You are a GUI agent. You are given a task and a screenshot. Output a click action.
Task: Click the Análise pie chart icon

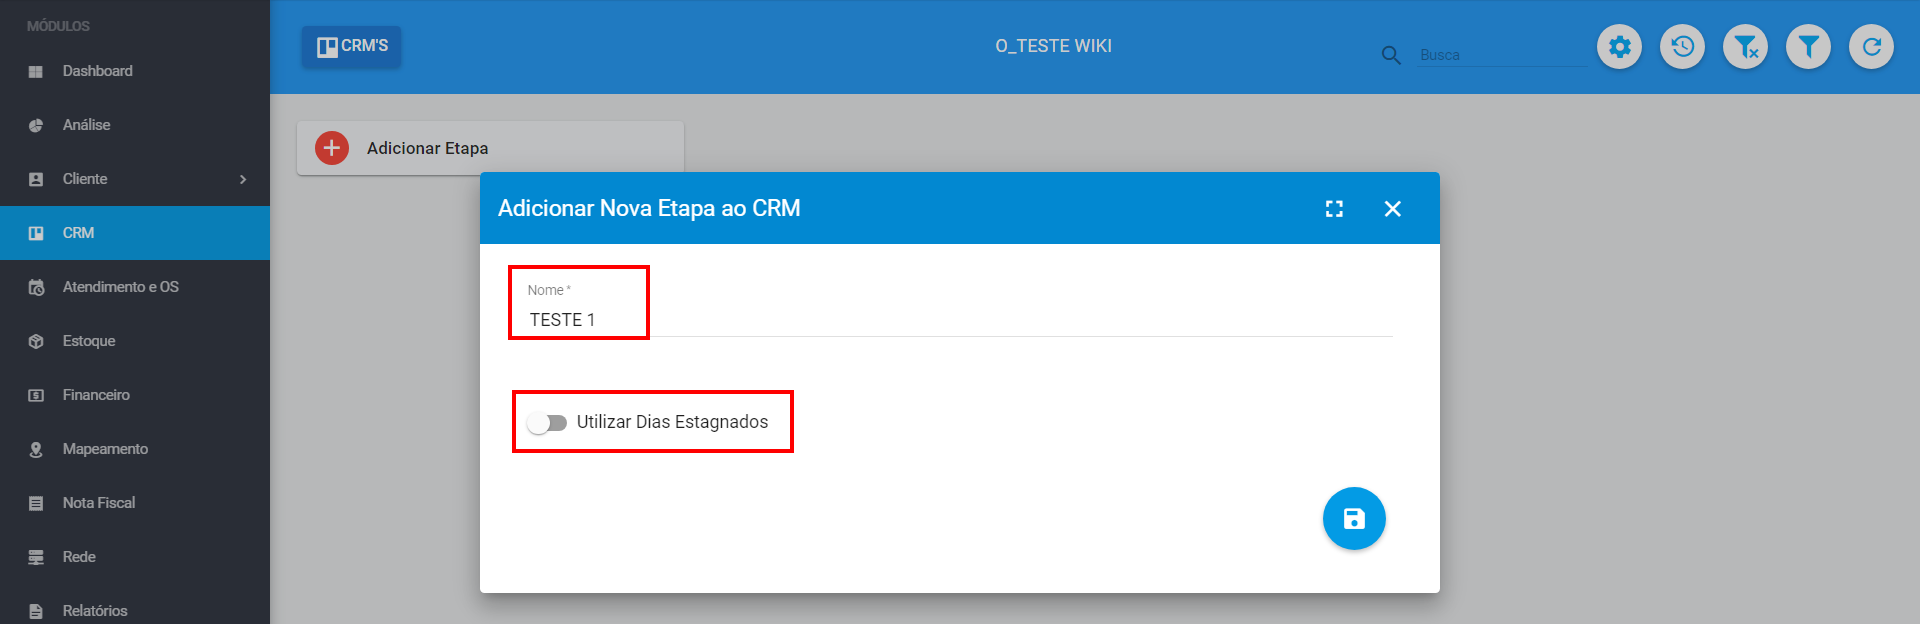click(x=36, y=125)
